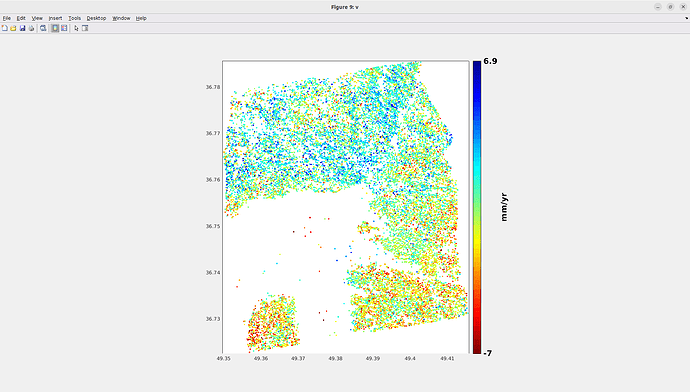The image size is (690, 392).
Task: Click the x-axis tick label 49.41
Action: pyautogui.click(x=447, y=359)
